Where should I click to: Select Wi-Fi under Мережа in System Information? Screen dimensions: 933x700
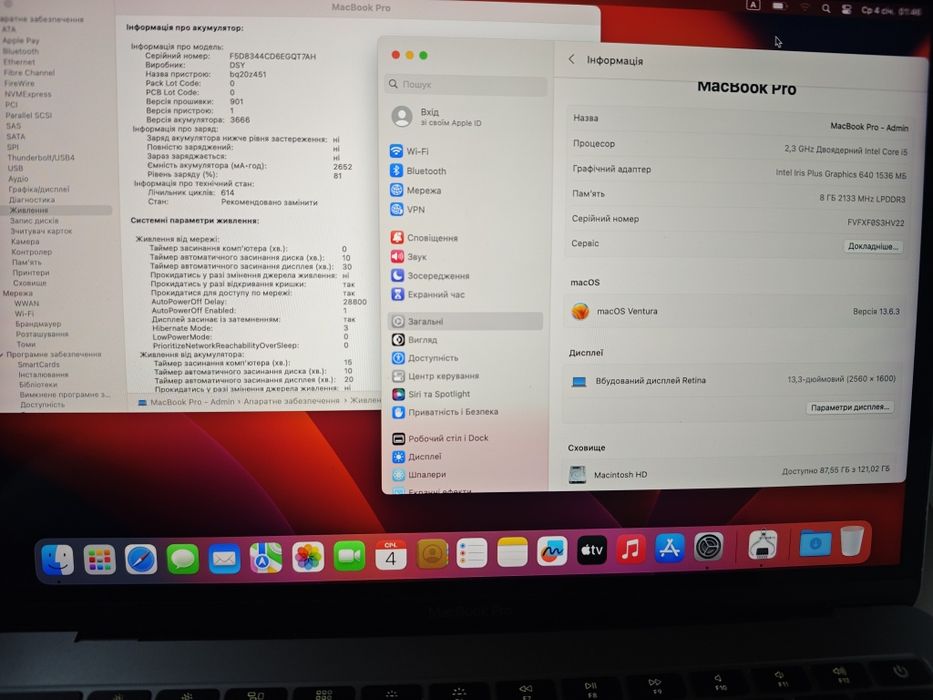tap(24, 314)
